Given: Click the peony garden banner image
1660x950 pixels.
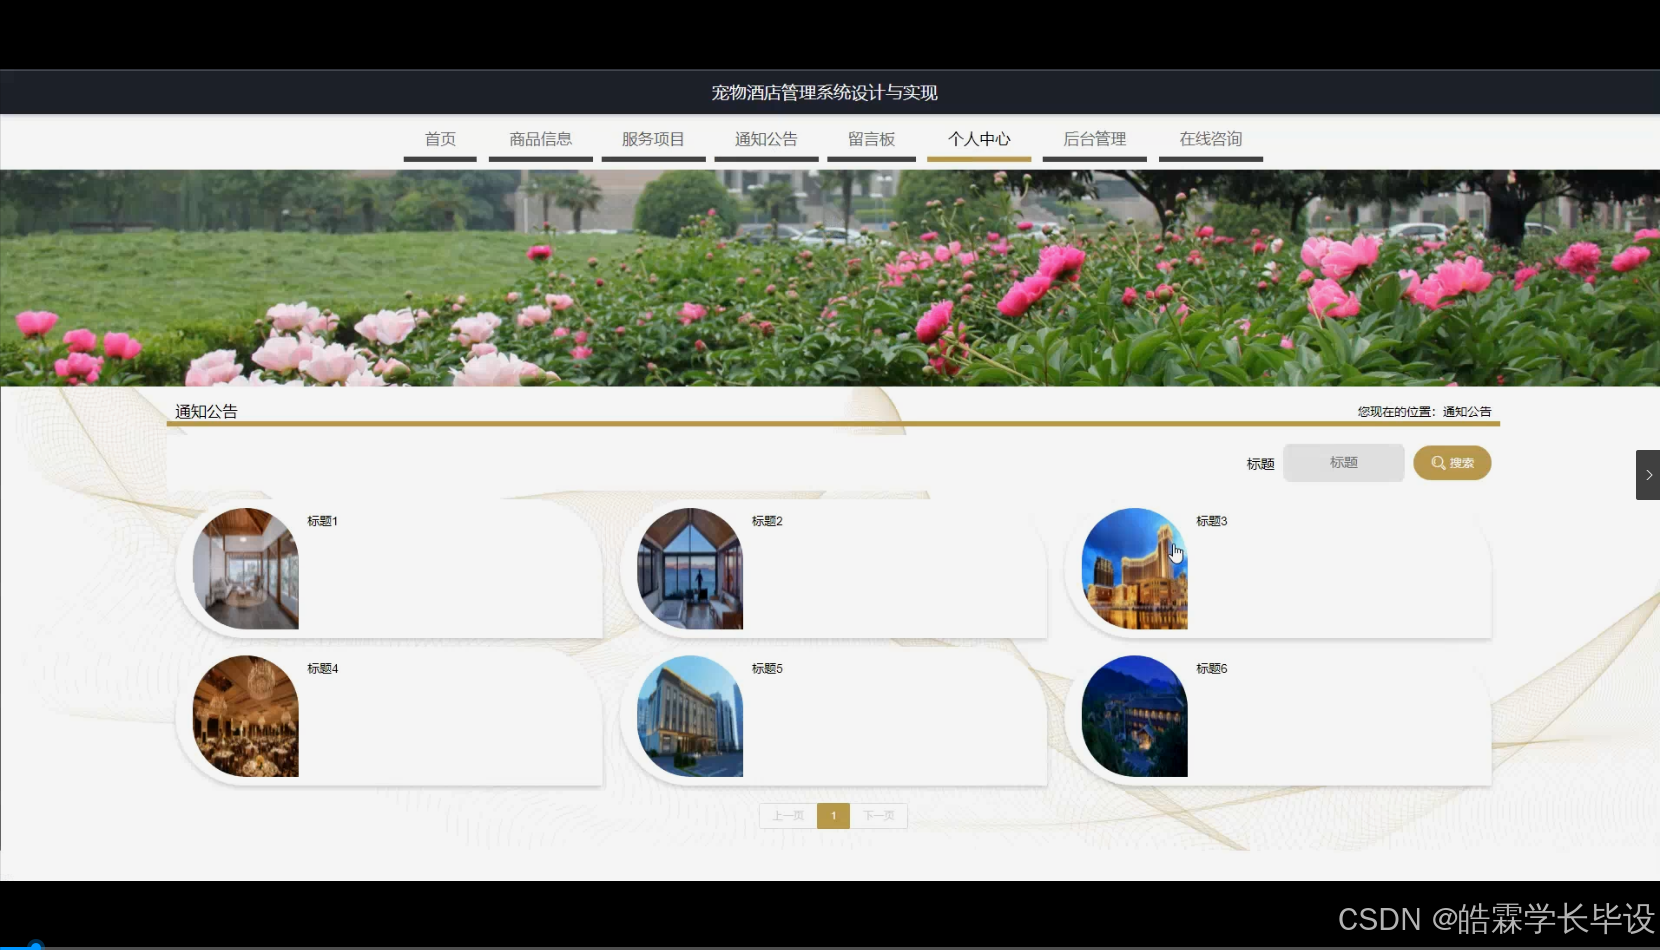Looking at the screenshot, I should (x=830, y=278).
